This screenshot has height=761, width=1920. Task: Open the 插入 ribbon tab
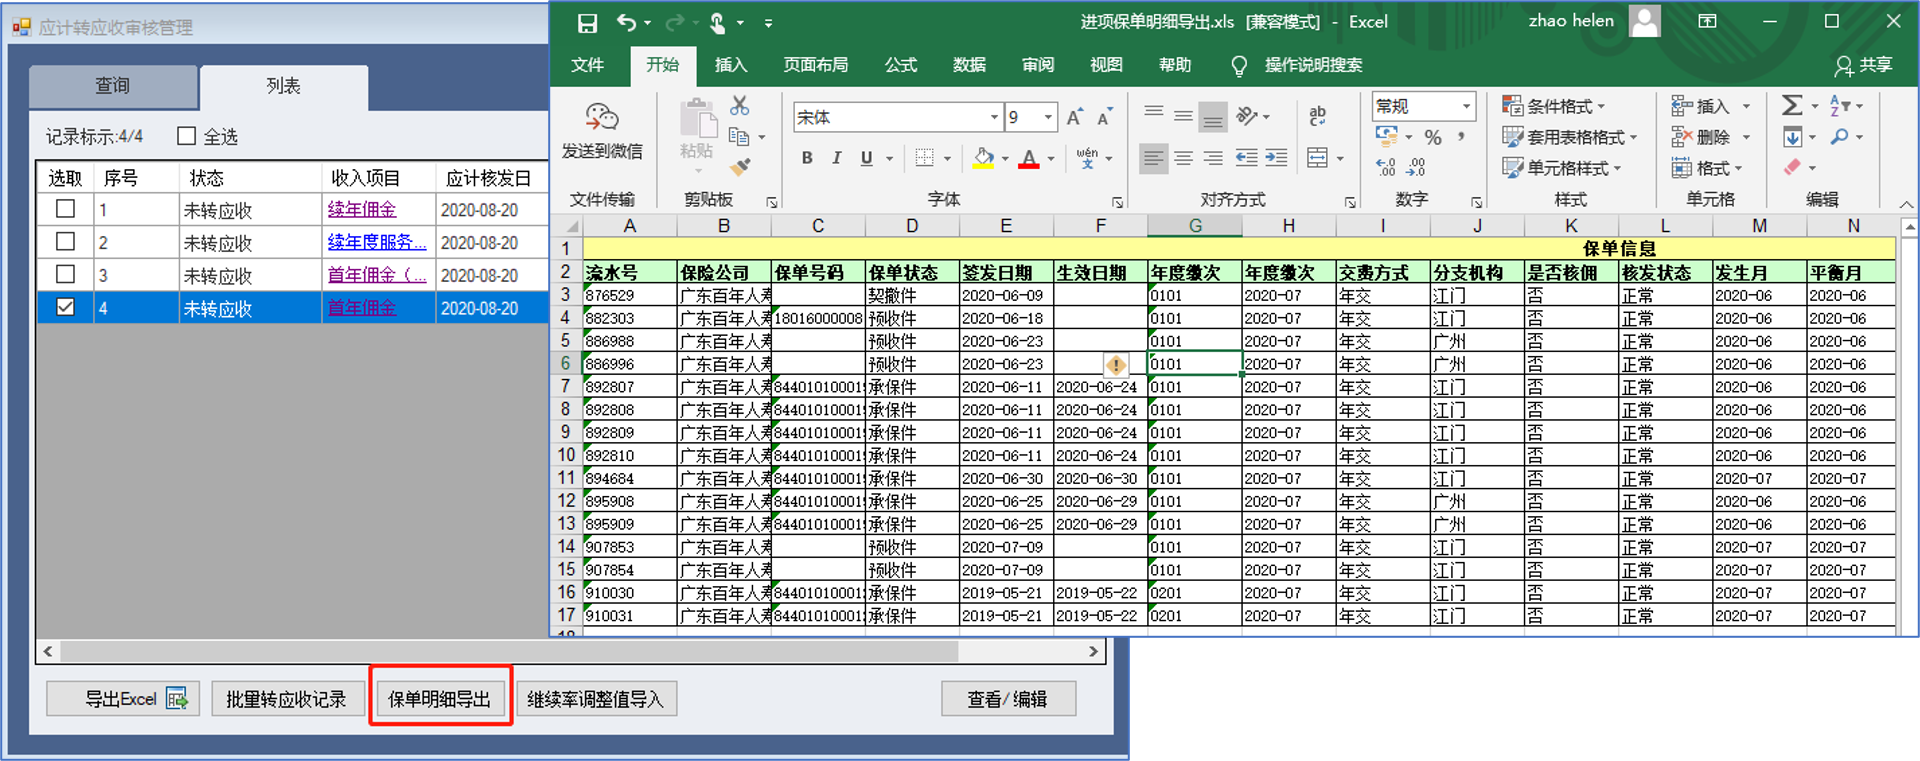pos(730,65)
